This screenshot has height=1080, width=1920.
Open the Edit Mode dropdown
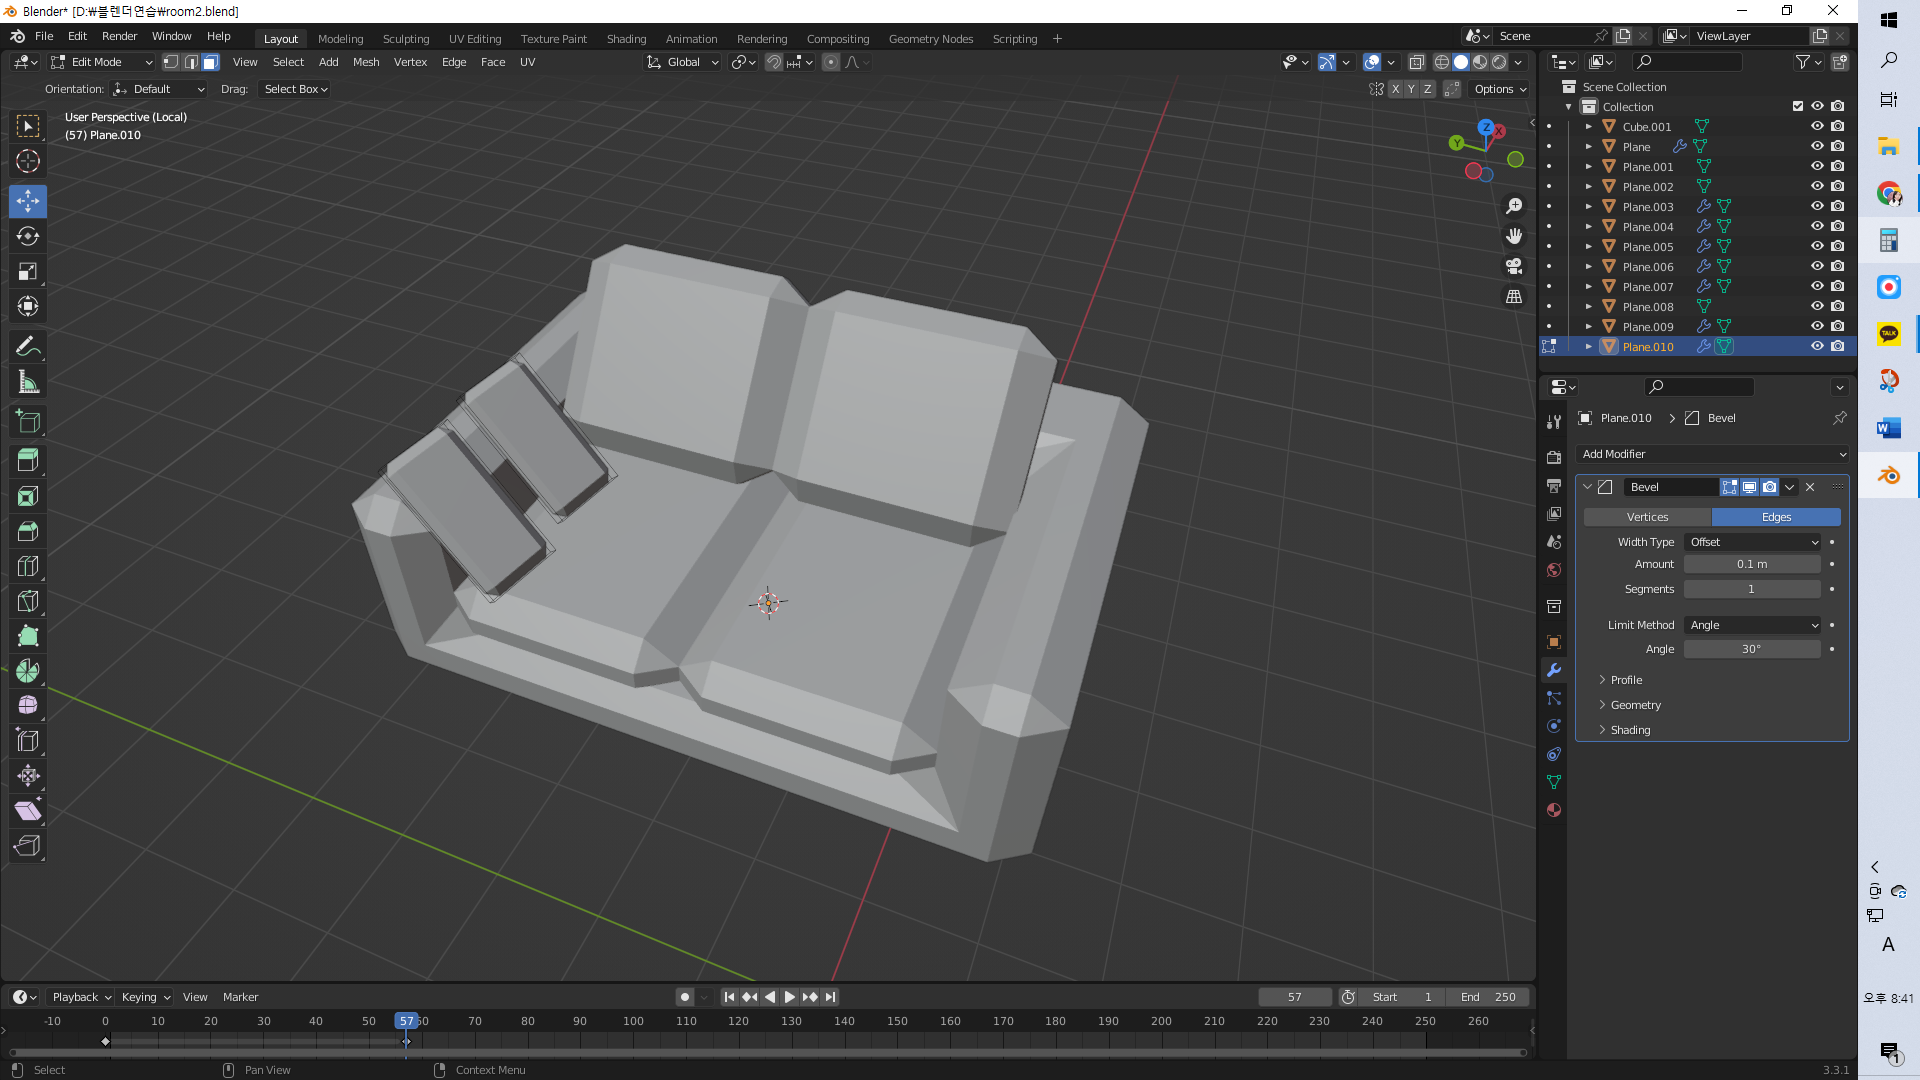pos(102,62)
